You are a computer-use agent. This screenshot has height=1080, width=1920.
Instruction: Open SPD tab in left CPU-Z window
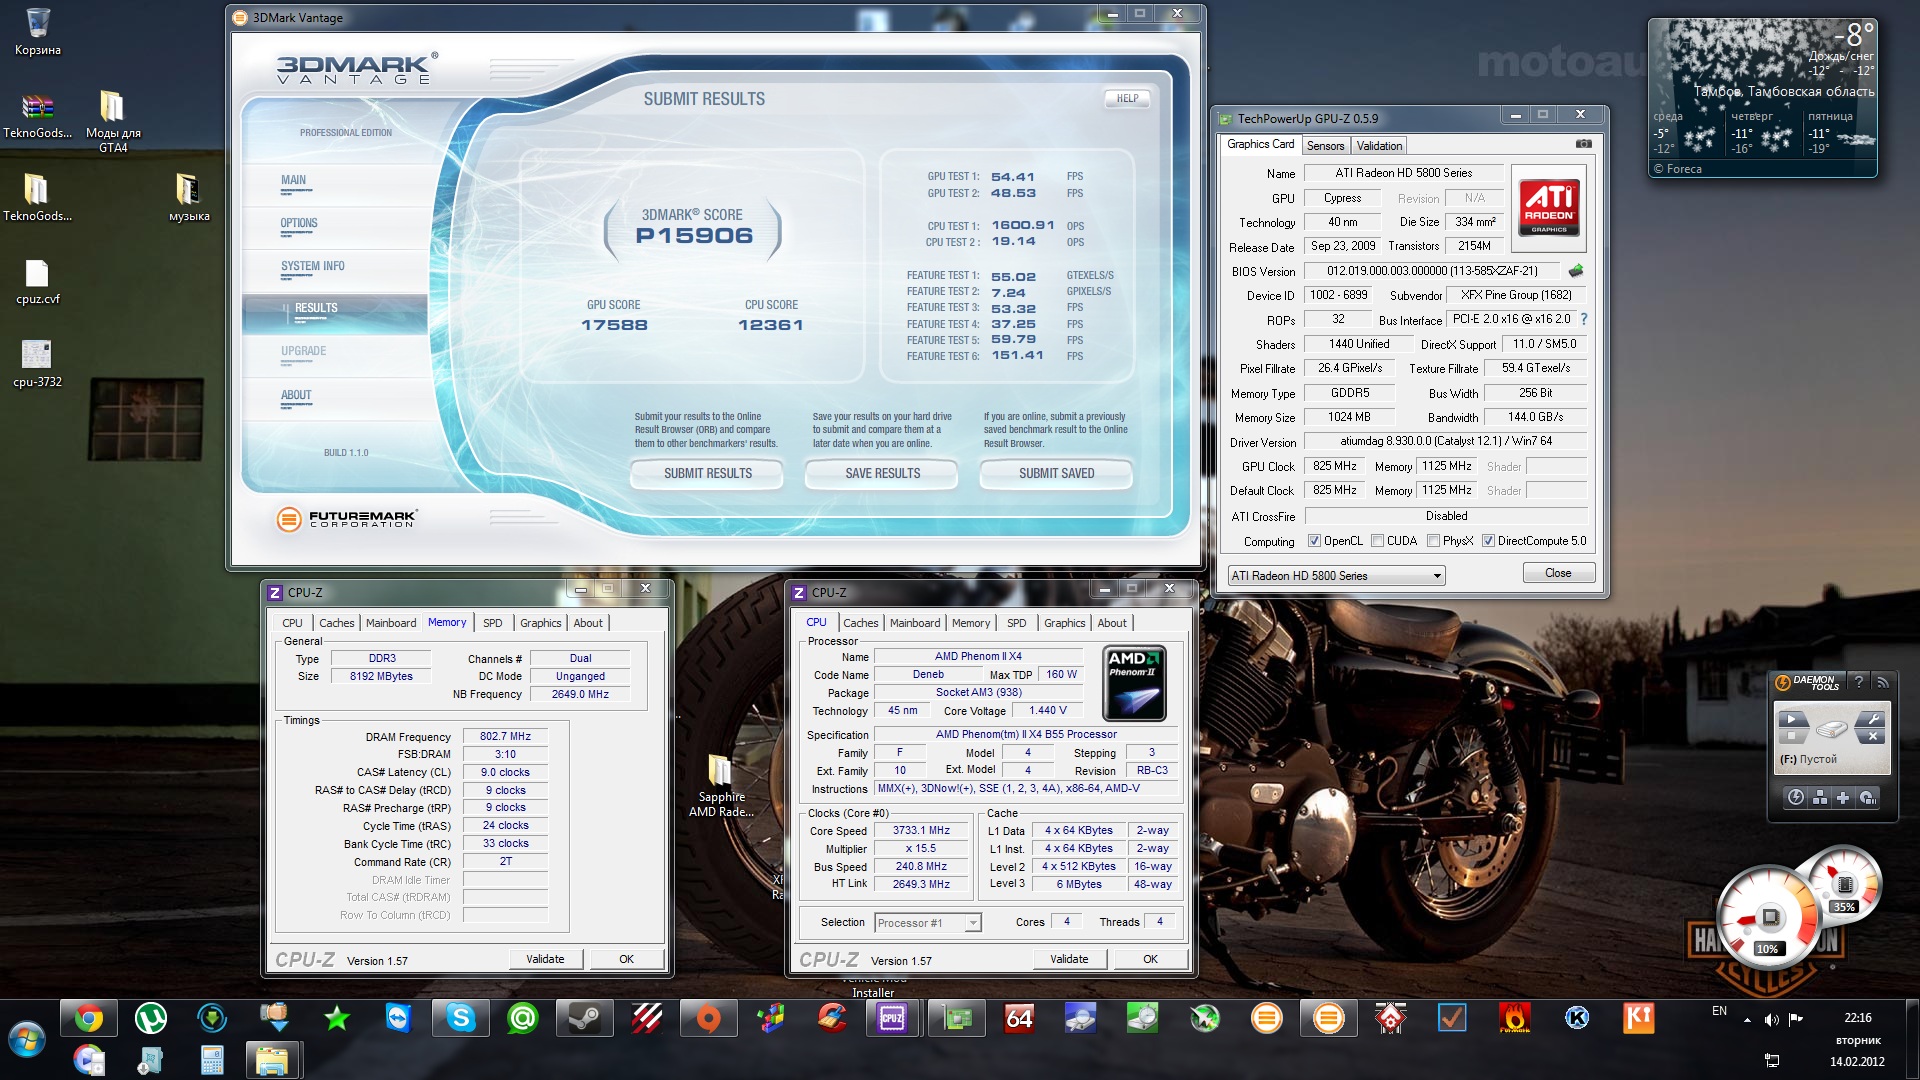pos(493,623)
